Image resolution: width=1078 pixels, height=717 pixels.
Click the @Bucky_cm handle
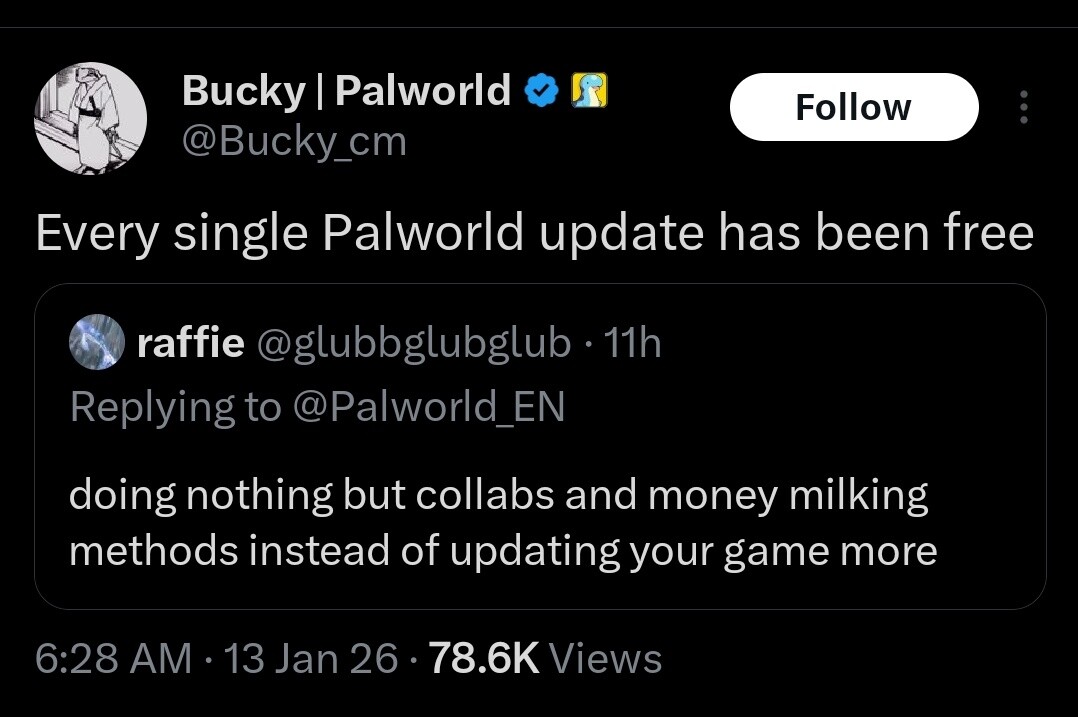[294, 141]
